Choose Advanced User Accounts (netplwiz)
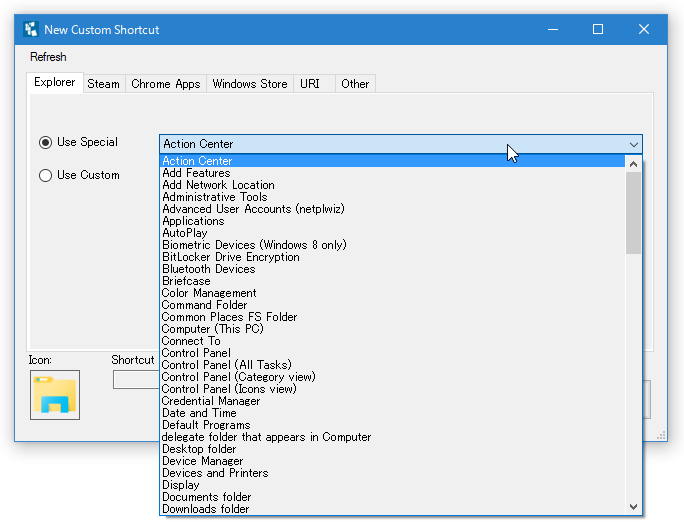This screenshot has height=530, width=684. click(x=393, y=209)
